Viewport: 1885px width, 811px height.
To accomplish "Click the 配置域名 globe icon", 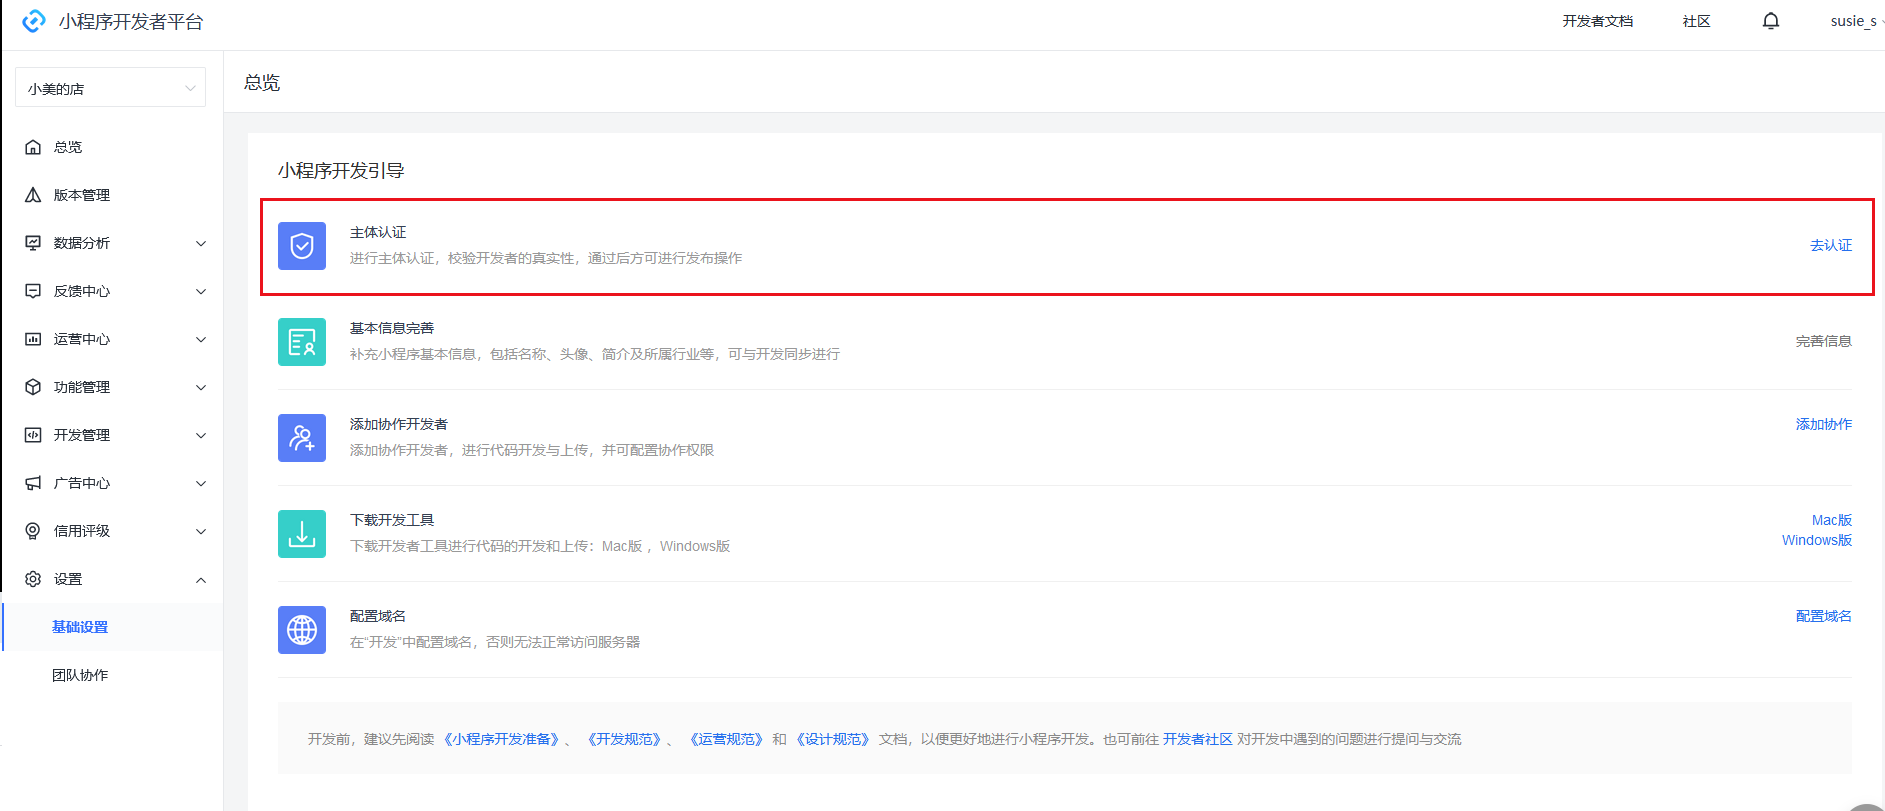I will pos(302,630).
